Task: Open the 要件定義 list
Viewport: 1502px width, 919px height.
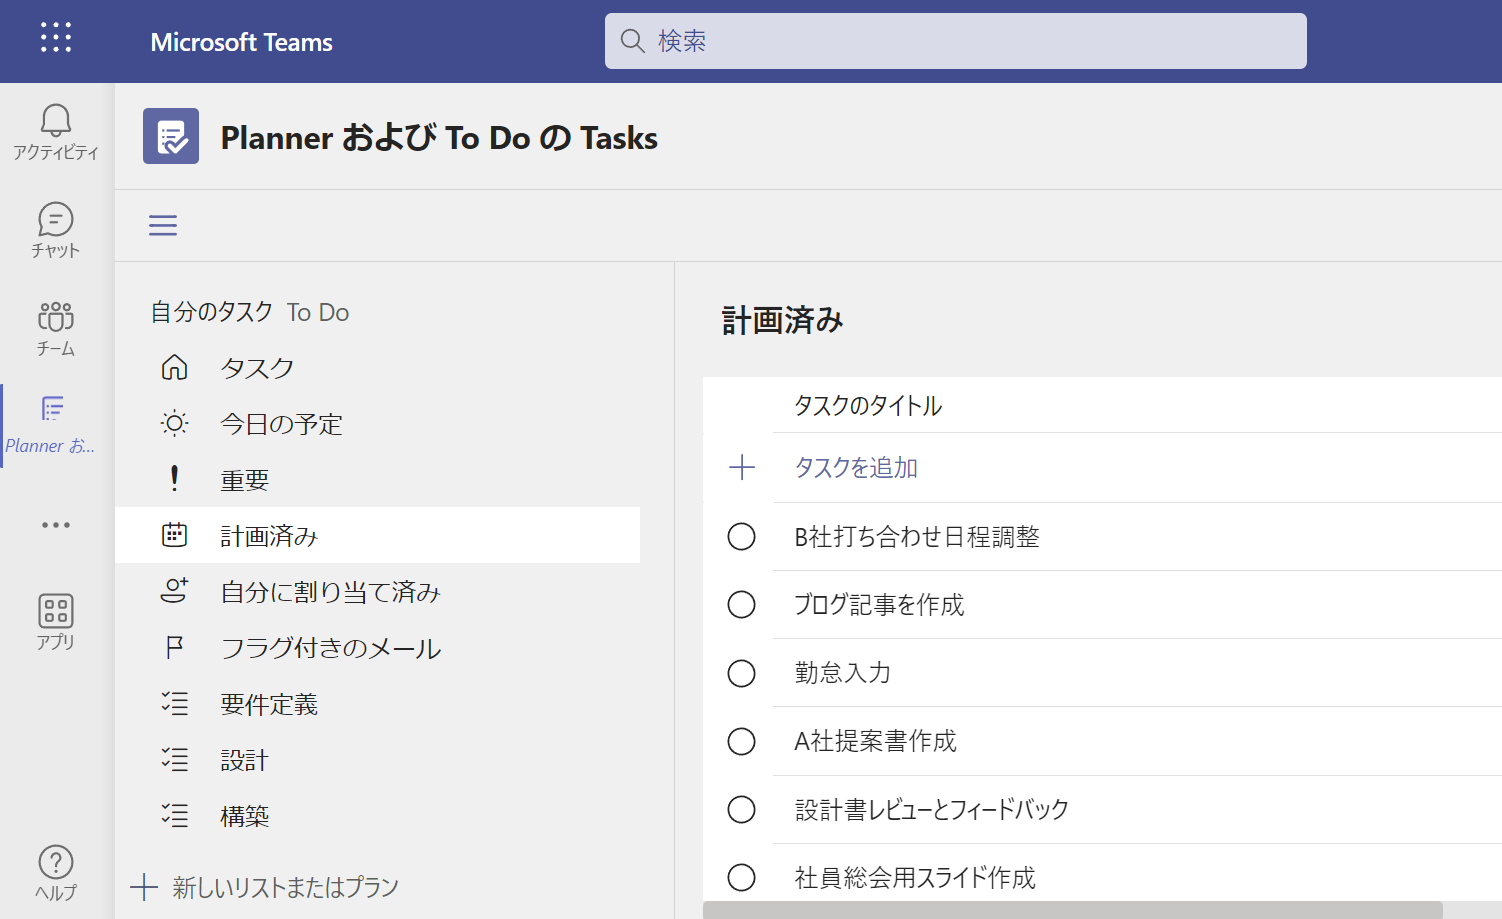Action: 268,704
